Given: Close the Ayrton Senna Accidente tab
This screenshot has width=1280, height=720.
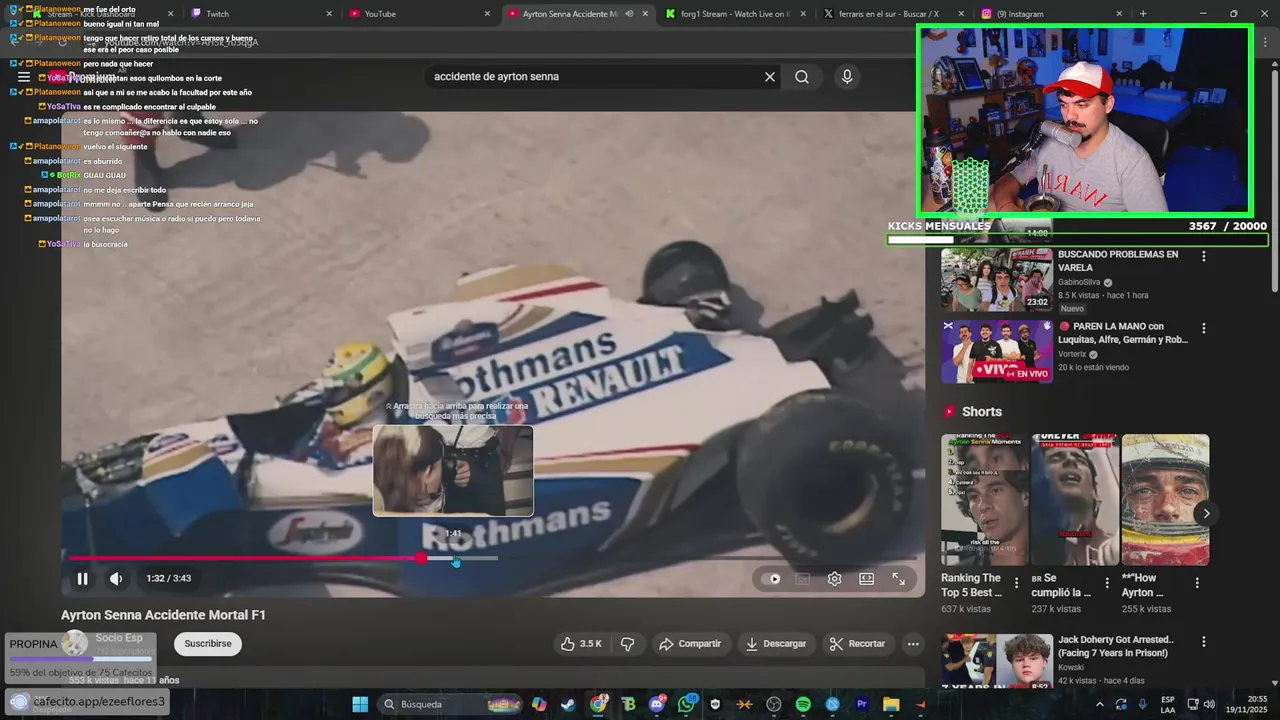Looking at the screenshot, I should 645,14.
